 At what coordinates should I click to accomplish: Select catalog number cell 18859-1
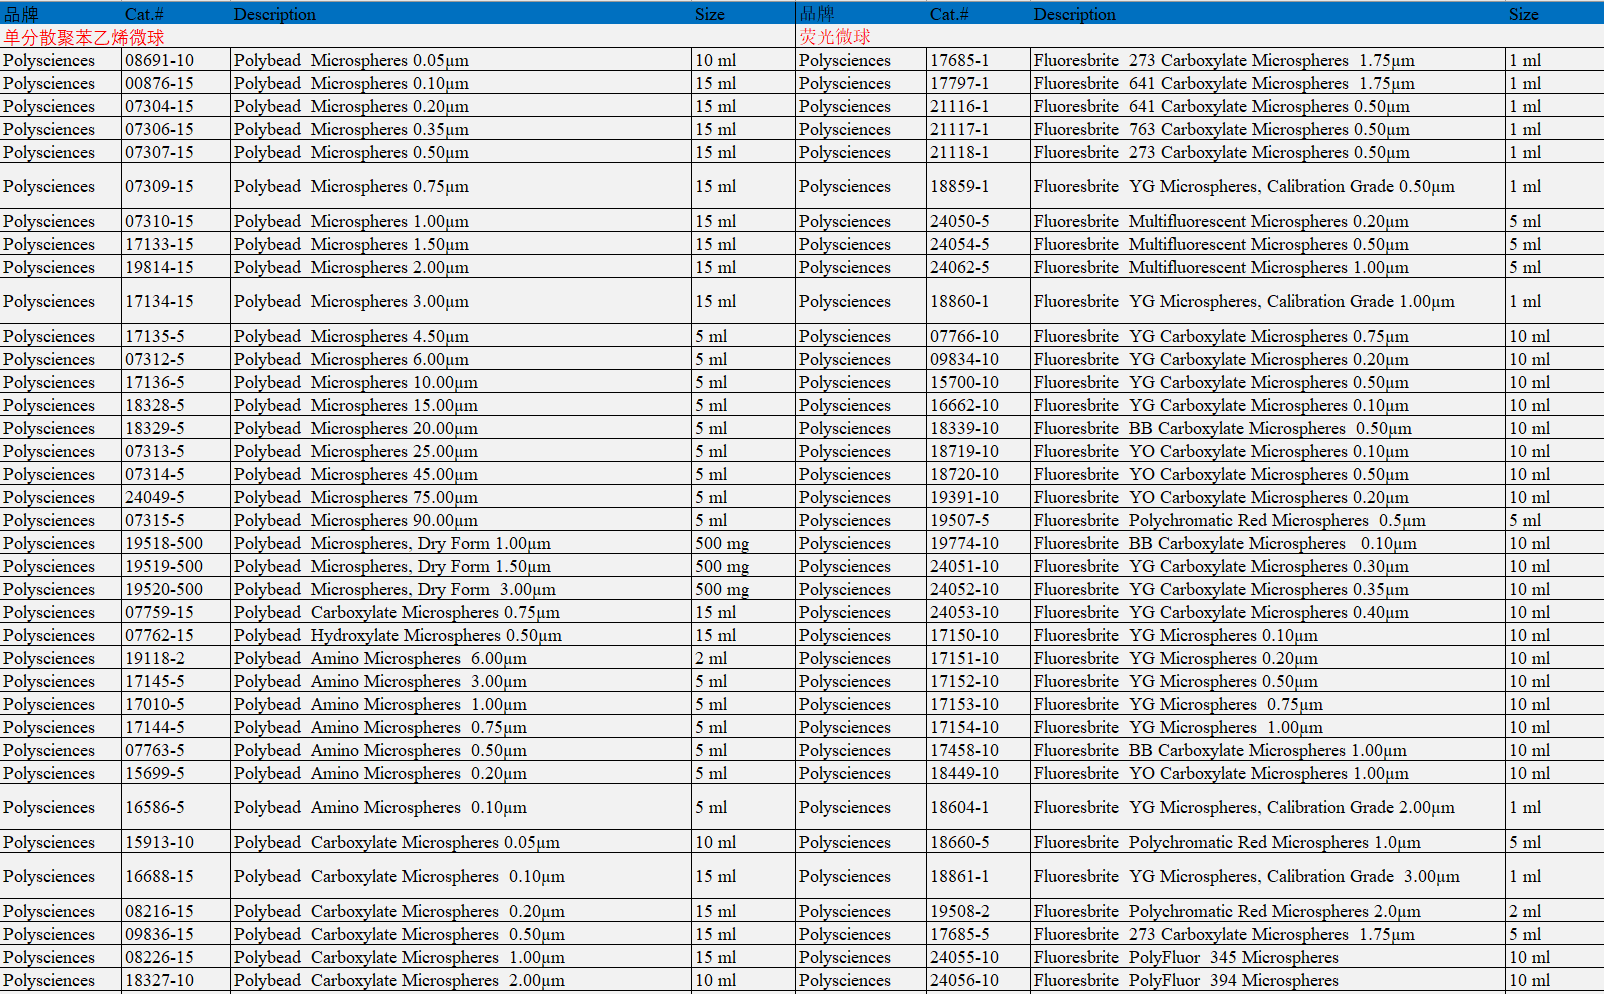click(x=959, y=186)
